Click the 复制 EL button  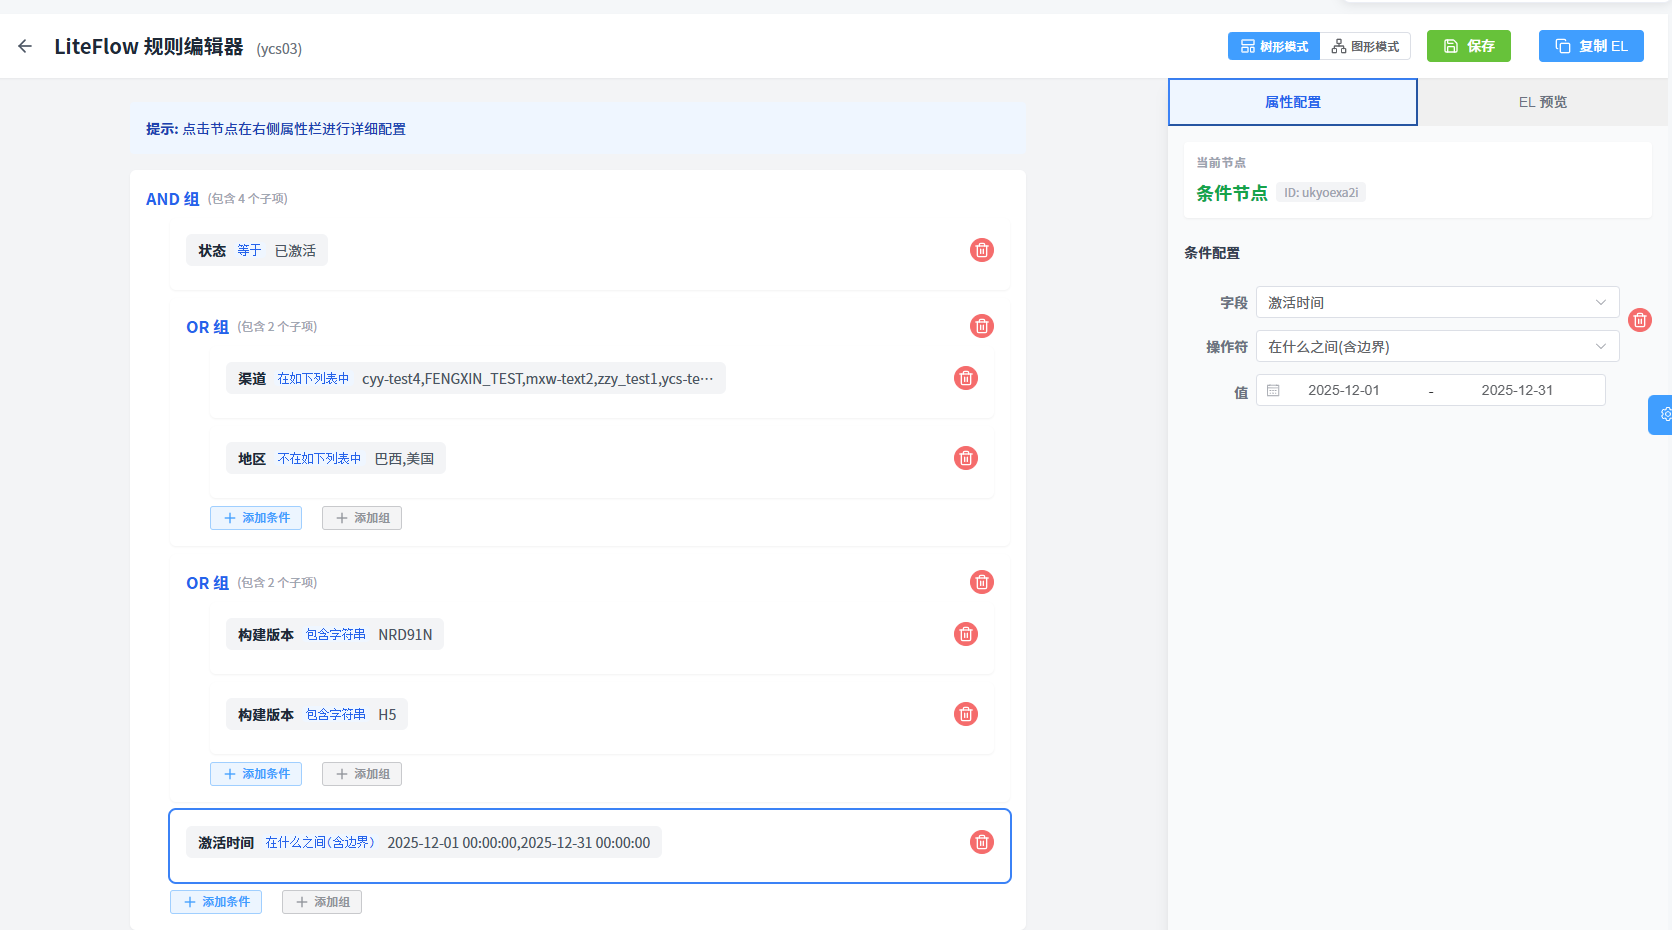pos(1590,46)
